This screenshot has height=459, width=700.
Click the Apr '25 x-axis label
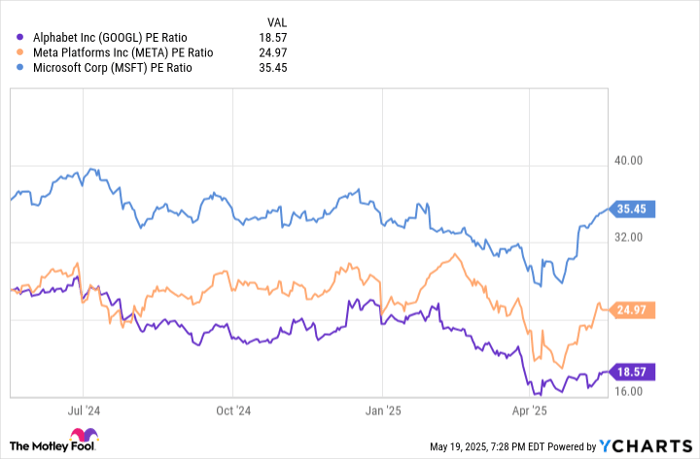point(528,410)
